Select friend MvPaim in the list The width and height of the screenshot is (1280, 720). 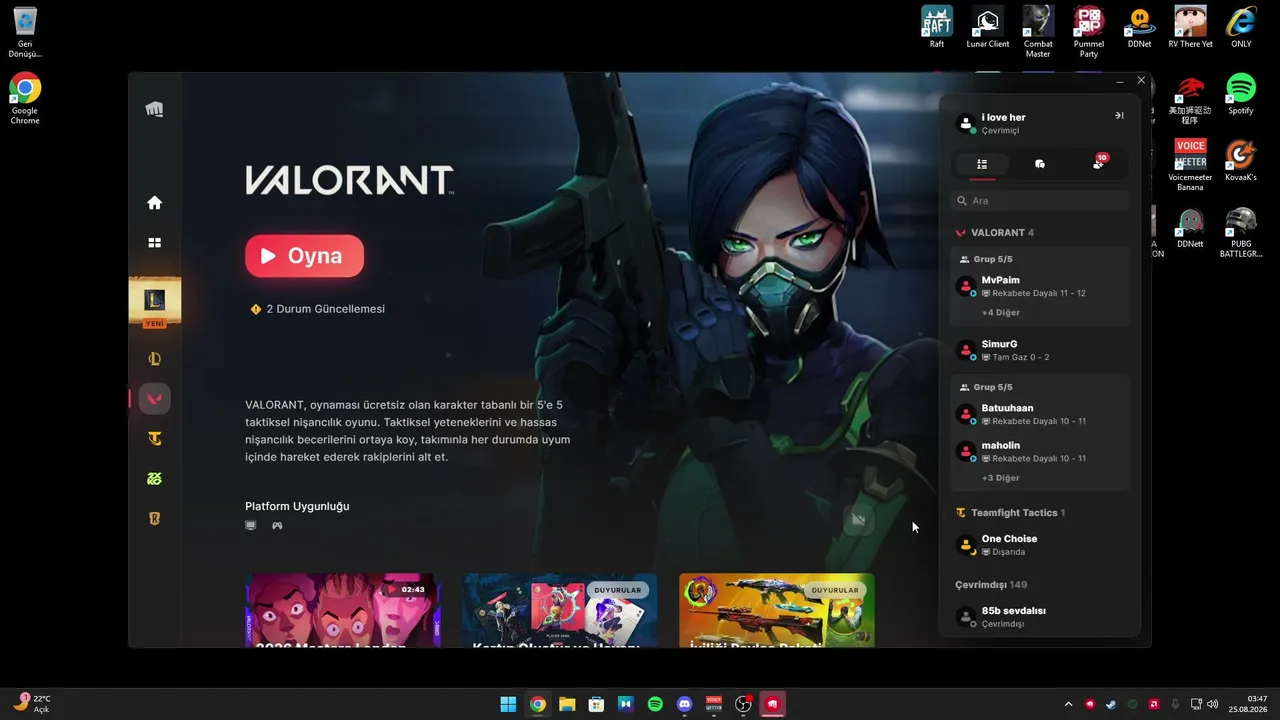pyautogui.click(x=1040, y=286)
